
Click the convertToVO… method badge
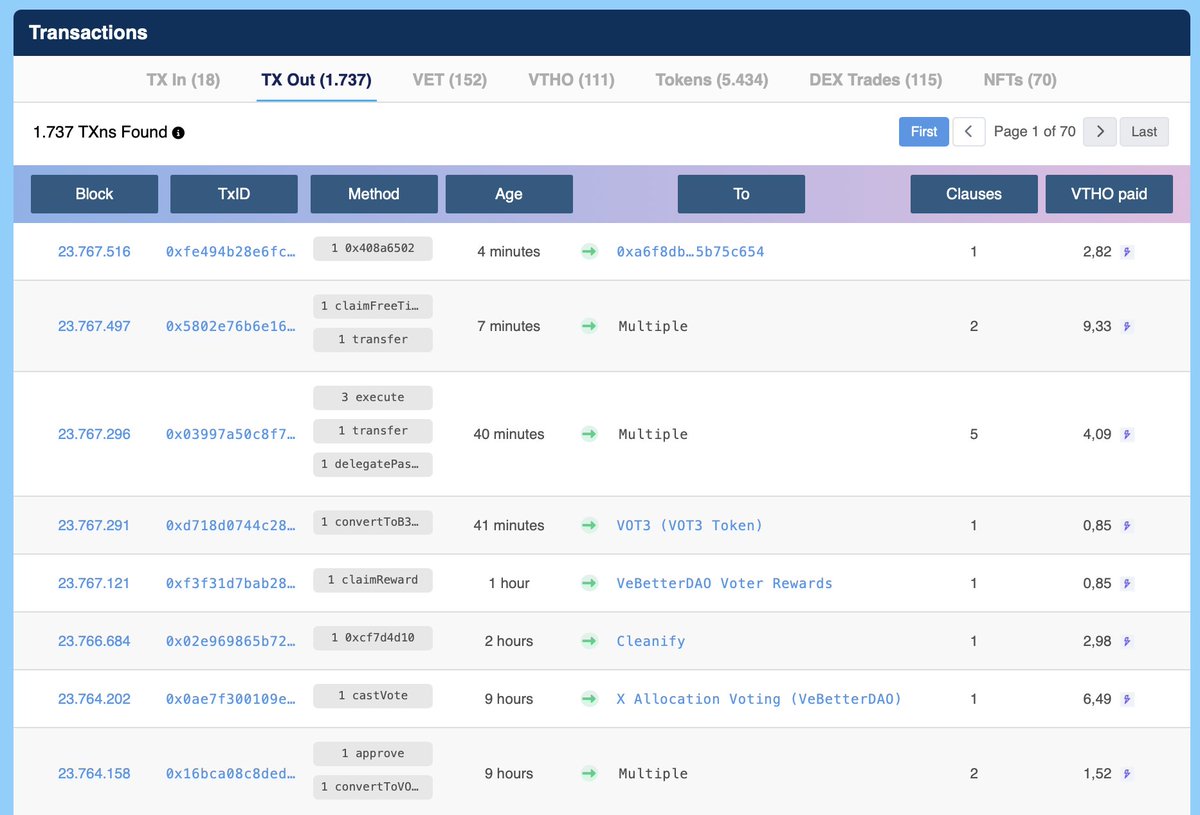tap(373, 787)
